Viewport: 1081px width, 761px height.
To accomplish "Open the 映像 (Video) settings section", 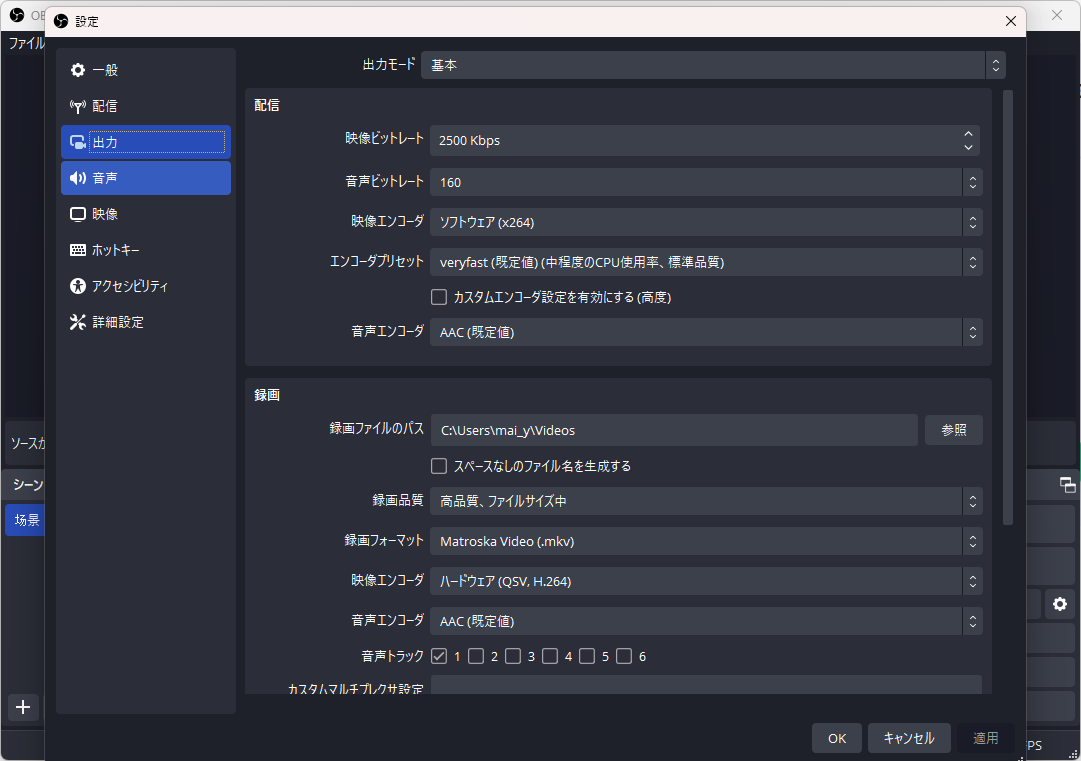I will (105, 213).
